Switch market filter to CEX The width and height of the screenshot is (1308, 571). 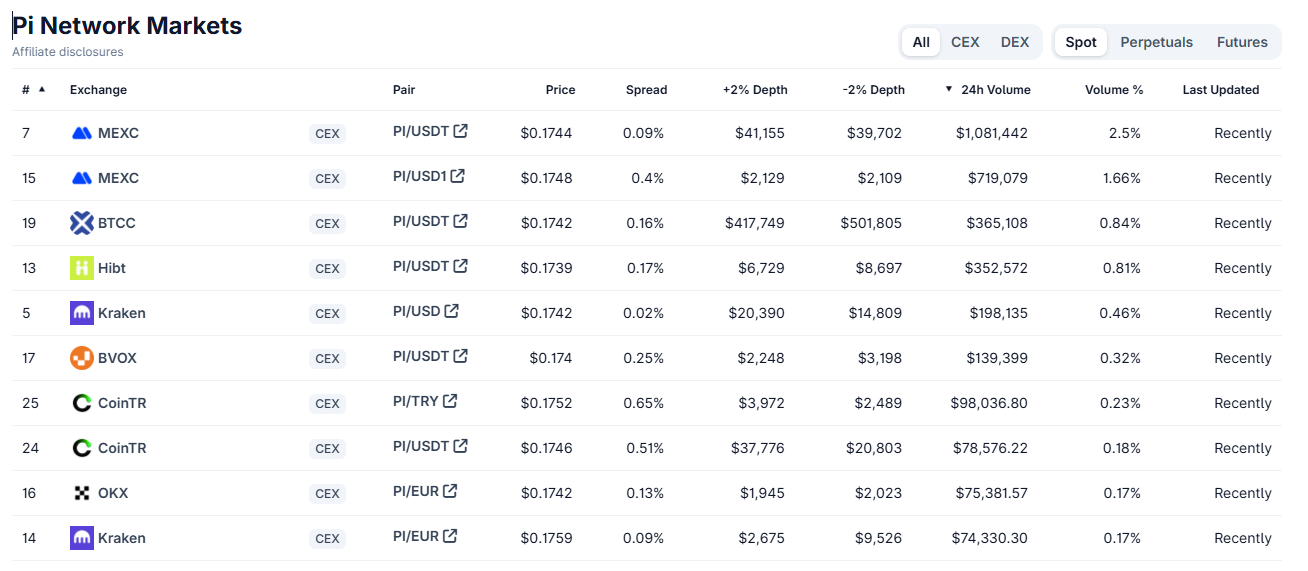(965, 42)
